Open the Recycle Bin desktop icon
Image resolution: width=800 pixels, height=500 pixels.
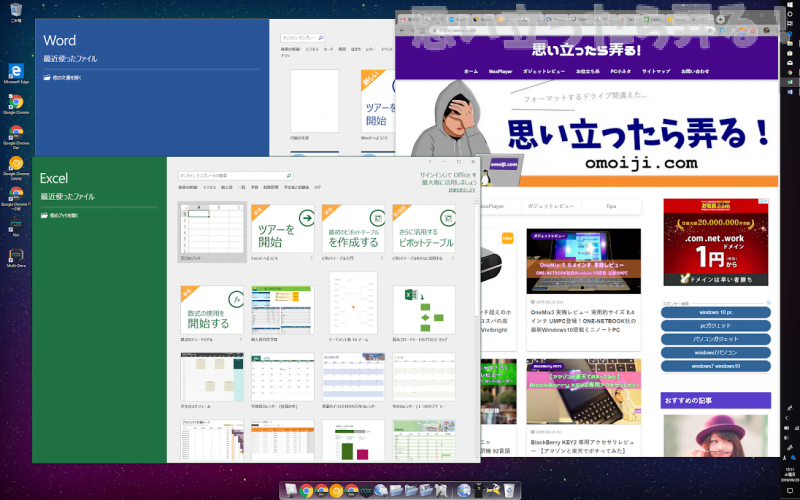coord(16,12)
